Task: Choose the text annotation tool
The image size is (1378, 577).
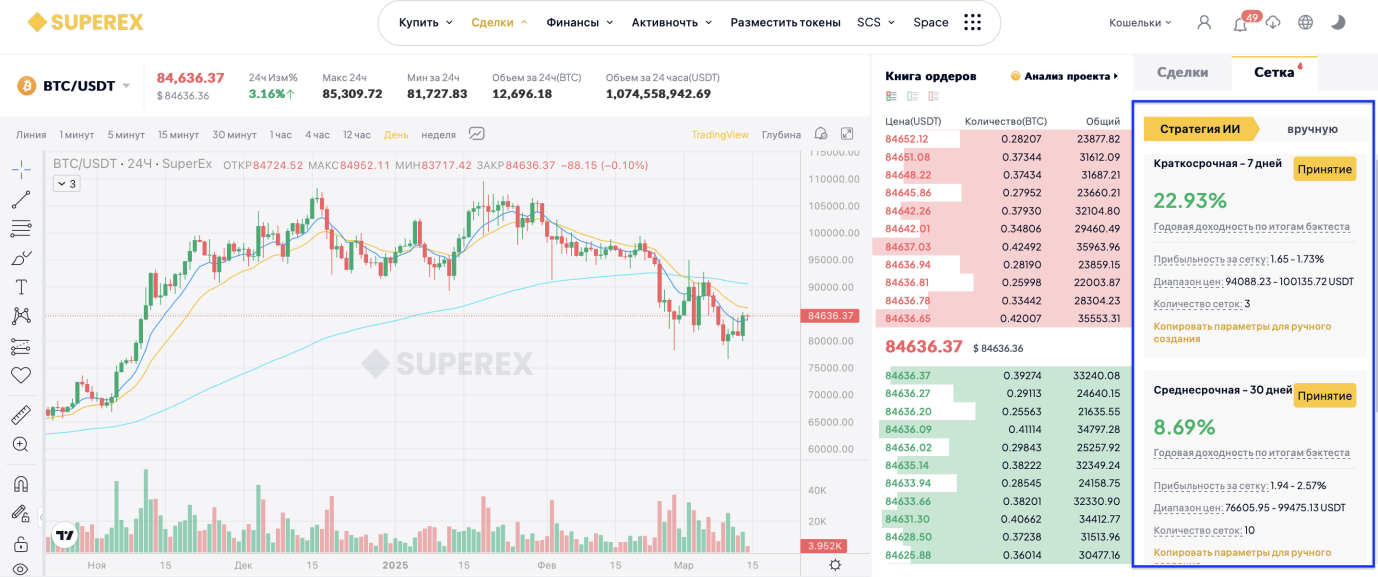Action: click(x=21, y=287)
